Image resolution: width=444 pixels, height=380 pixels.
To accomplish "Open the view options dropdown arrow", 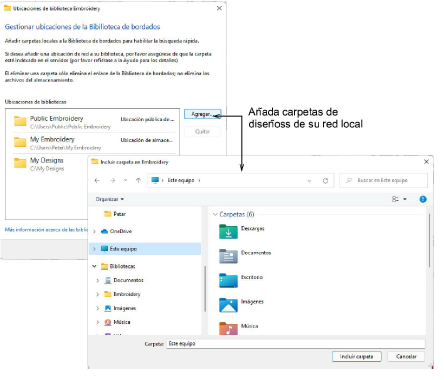I will coord(405,199).
